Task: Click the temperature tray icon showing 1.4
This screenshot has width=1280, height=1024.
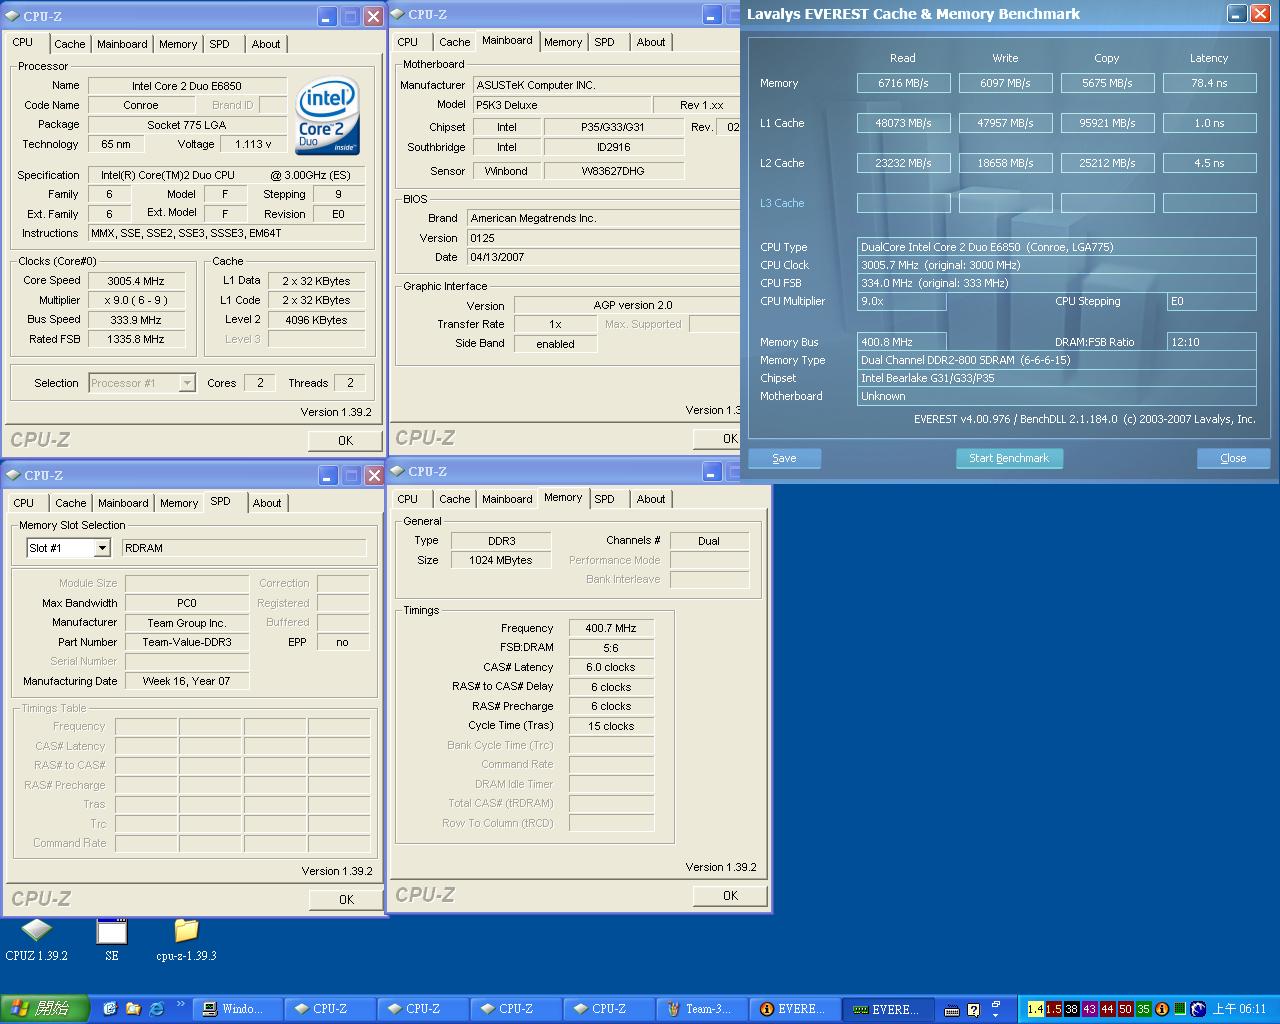Action: point(1035,1009)
